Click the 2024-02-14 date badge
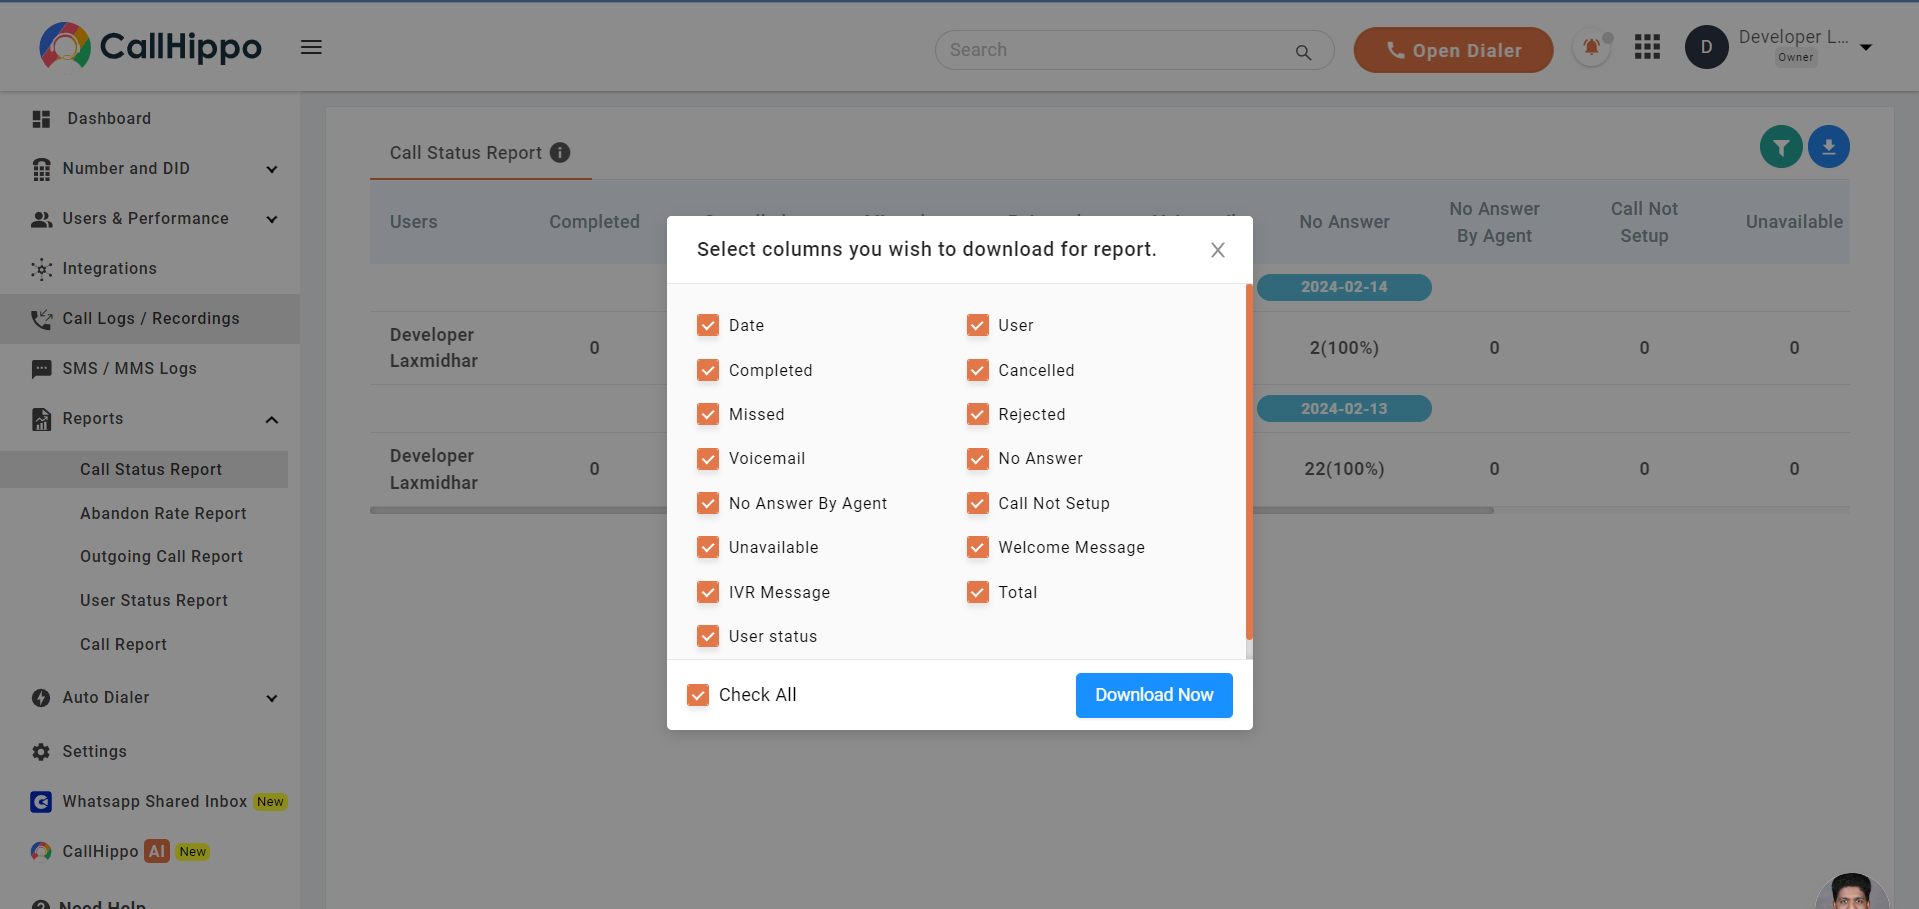The width and height of the screenshot is (1919, 909). coord(1344,287)
